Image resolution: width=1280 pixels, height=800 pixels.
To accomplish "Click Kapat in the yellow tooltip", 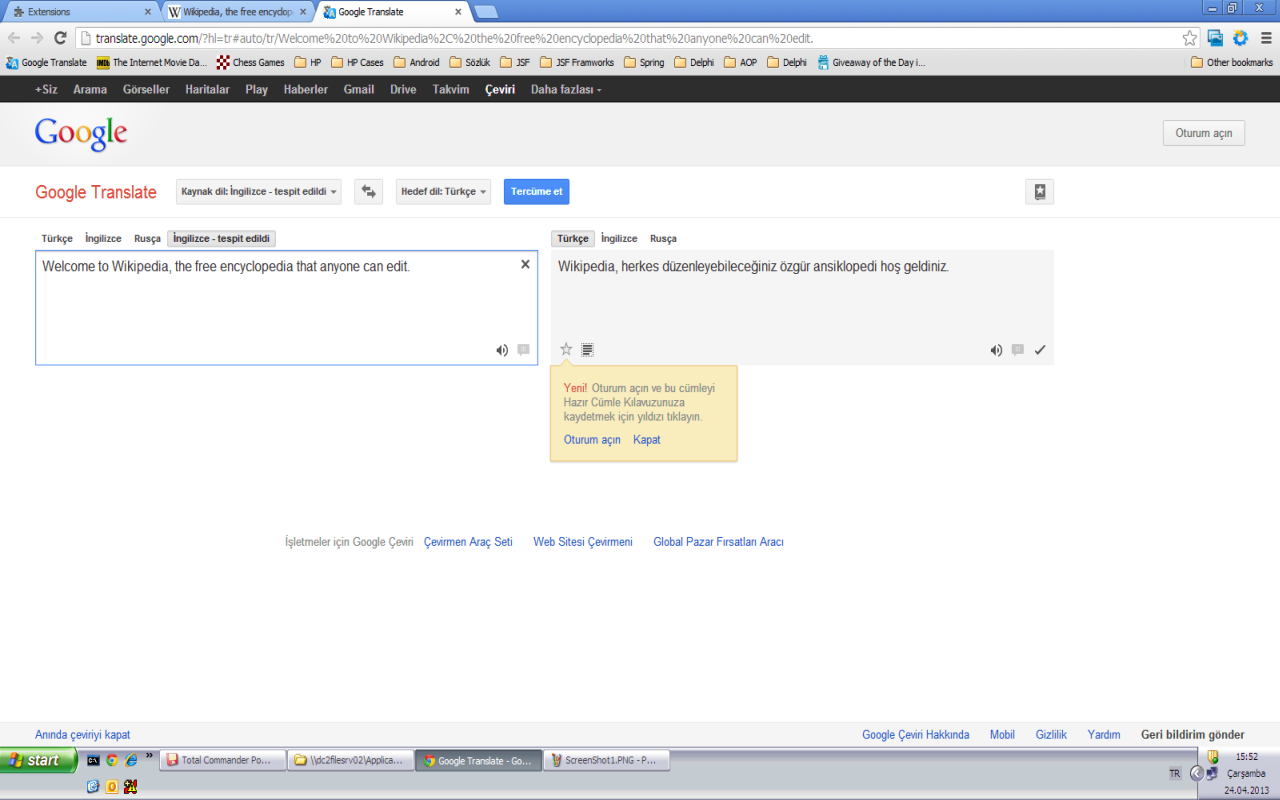I will [647, 439].
